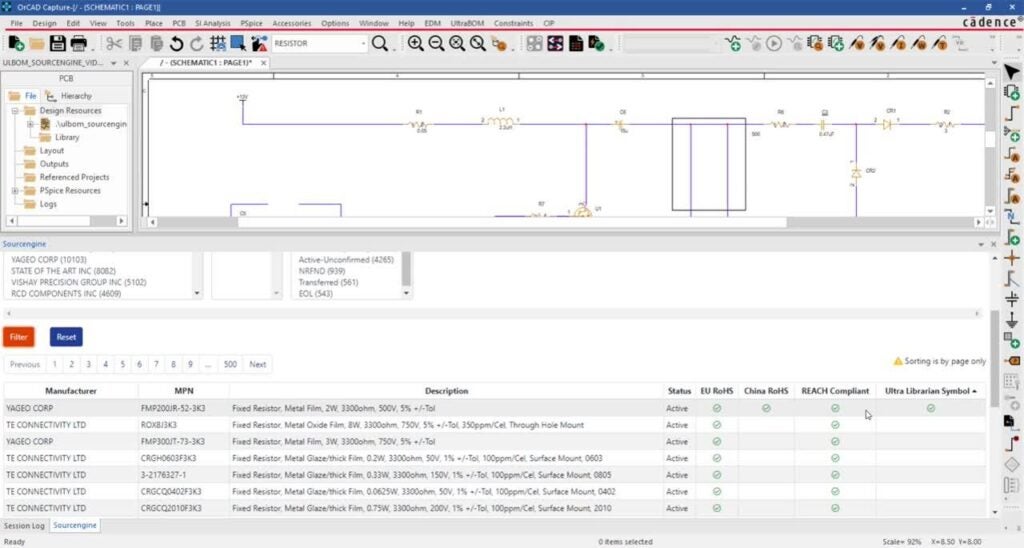Collapse the Design Resources tree node
Image resolution: width=1024 pixels, height=548 pixels.
coord(15,111)
